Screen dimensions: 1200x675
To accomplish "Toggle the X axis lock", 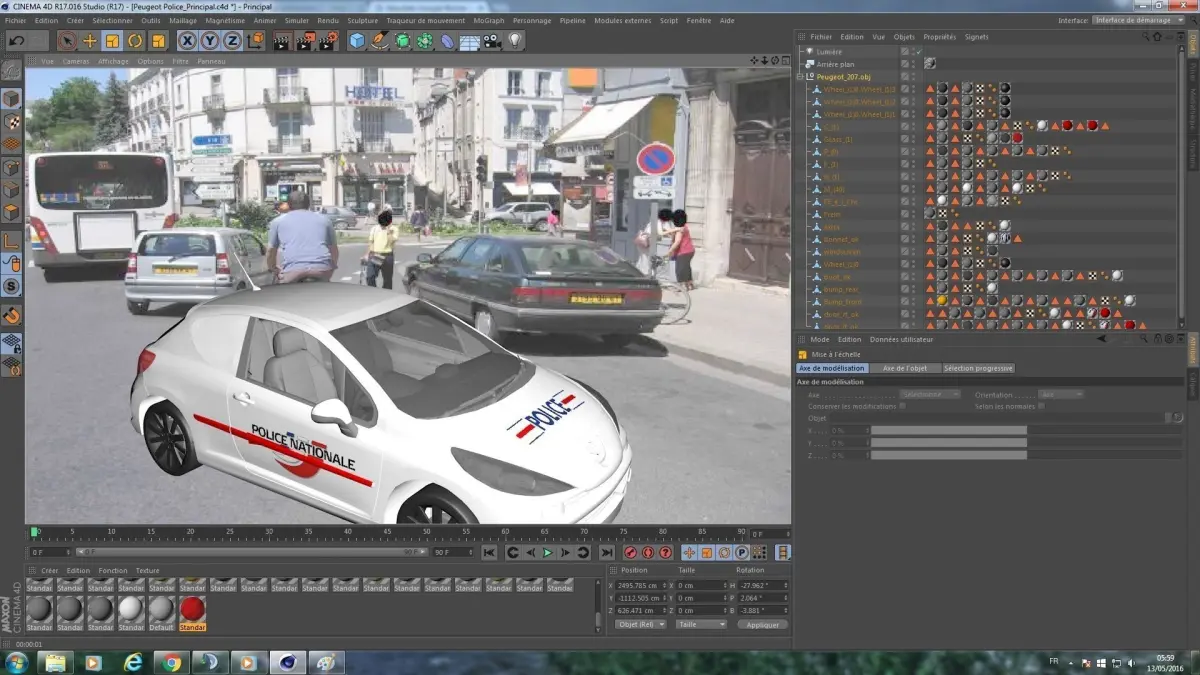I will point(187,41).
